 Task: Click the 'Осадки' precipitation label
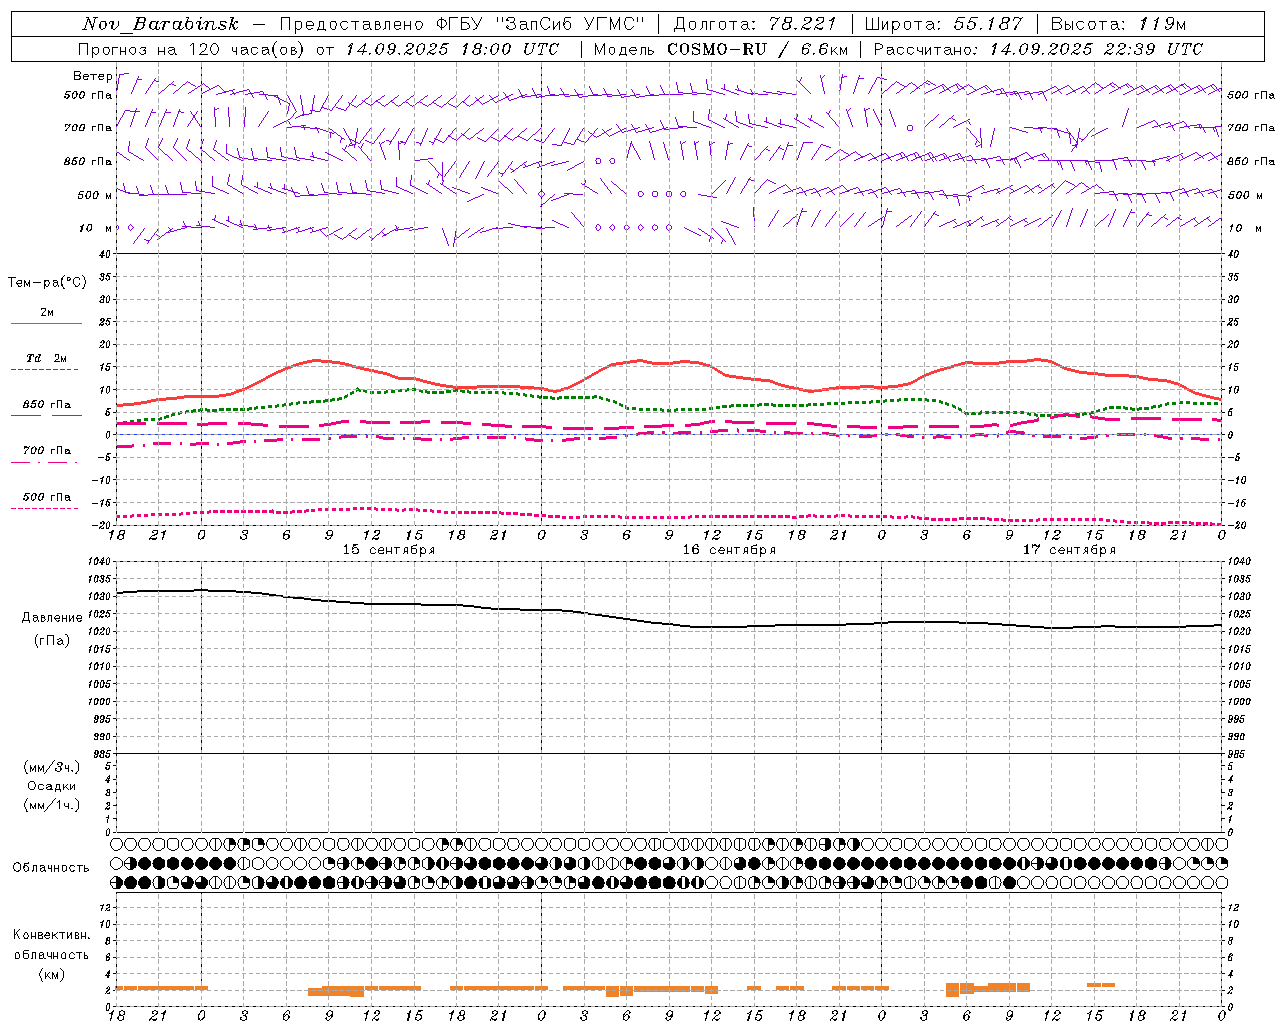[x=52, y=786]
